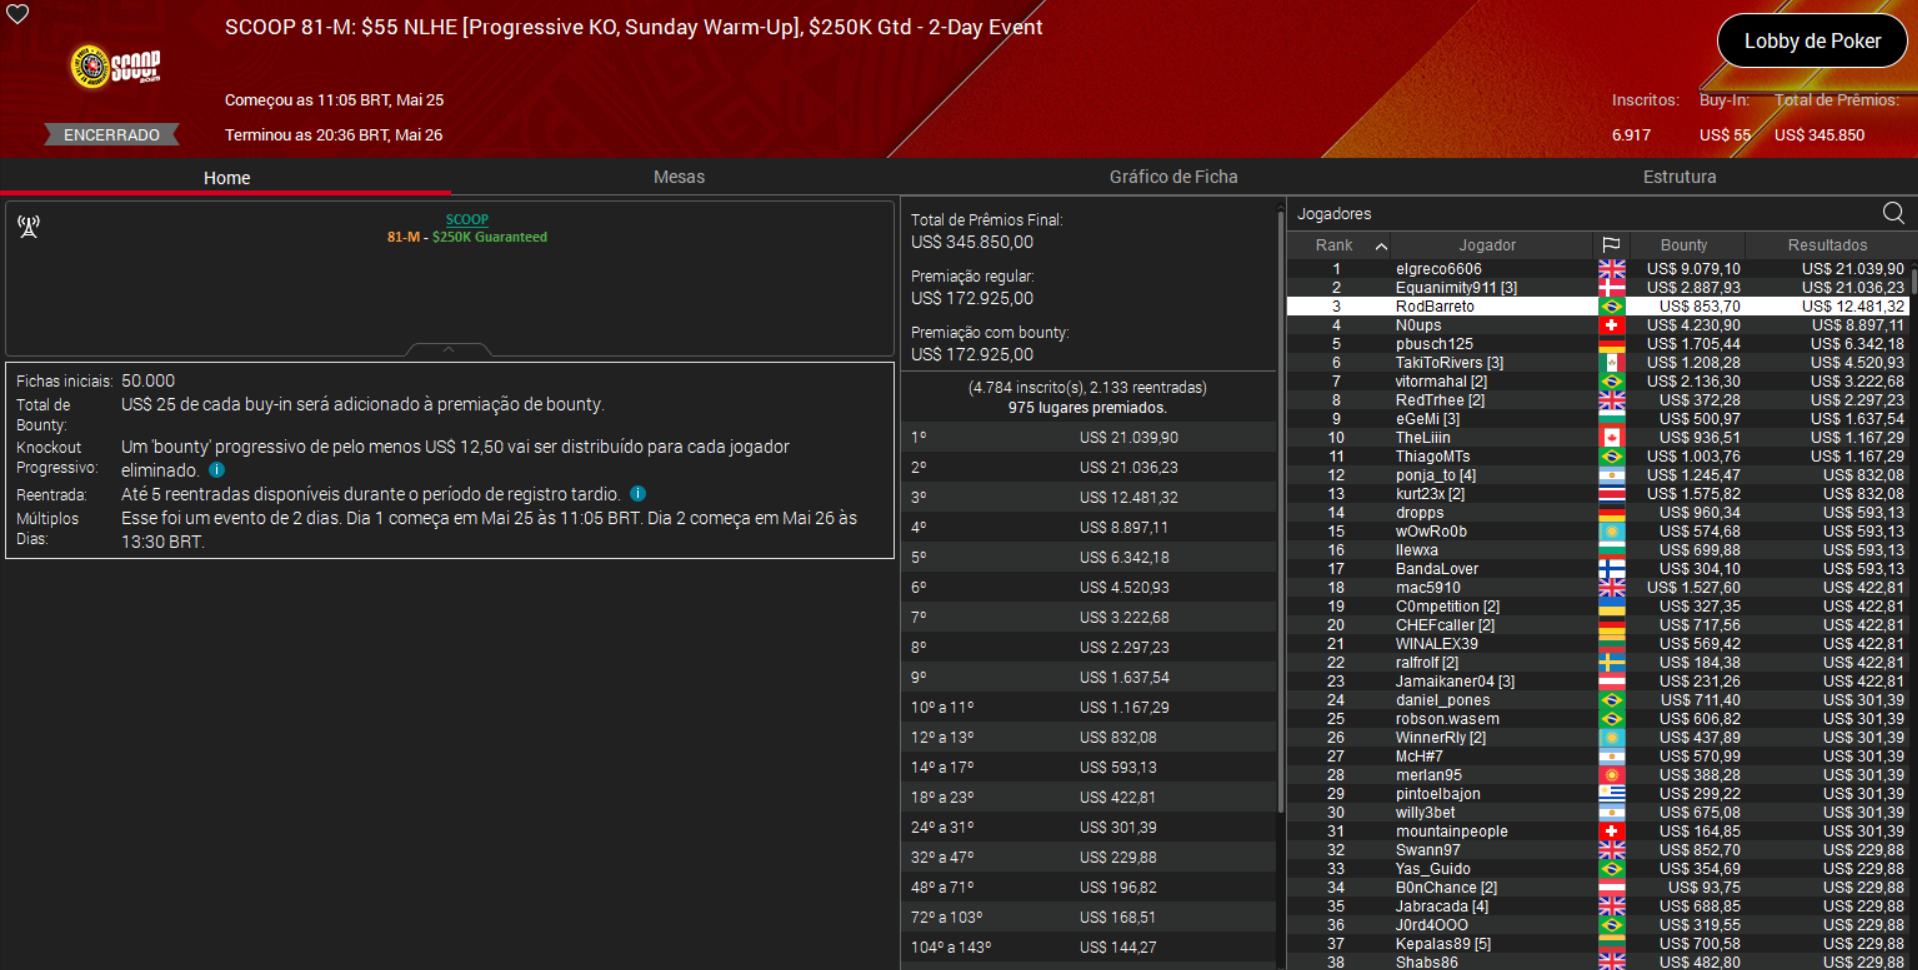This screenshot has height=970, width=1918.
Task: Open the Estrutura tab
Action: pyautogui.click(x=1679, y=177)
